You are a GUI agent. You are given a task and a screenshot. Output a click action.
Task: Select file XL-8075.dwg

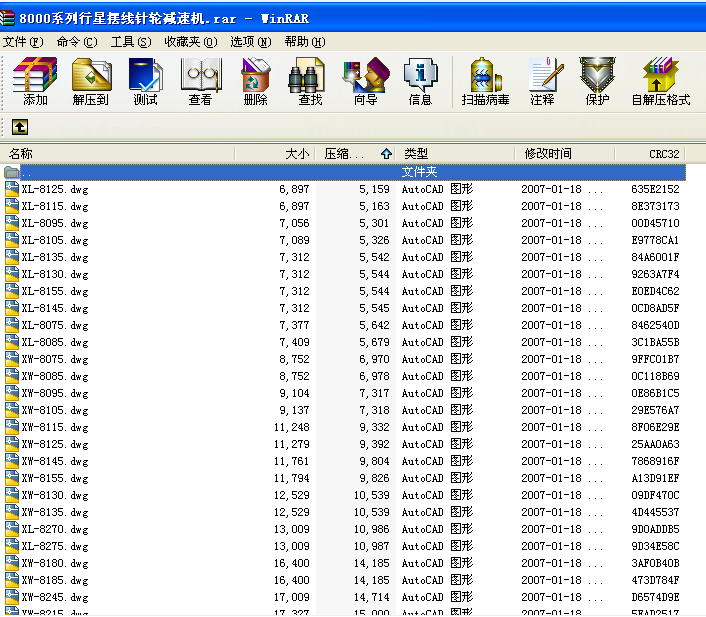[x=55, y=325]
